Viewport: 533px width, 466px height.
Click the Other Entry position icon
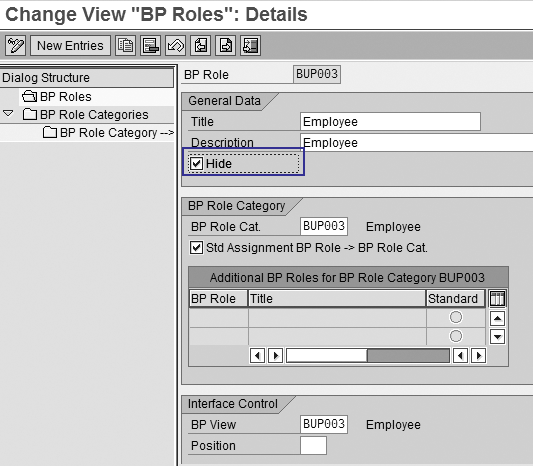pyautogui.click(x=251, y=45)
